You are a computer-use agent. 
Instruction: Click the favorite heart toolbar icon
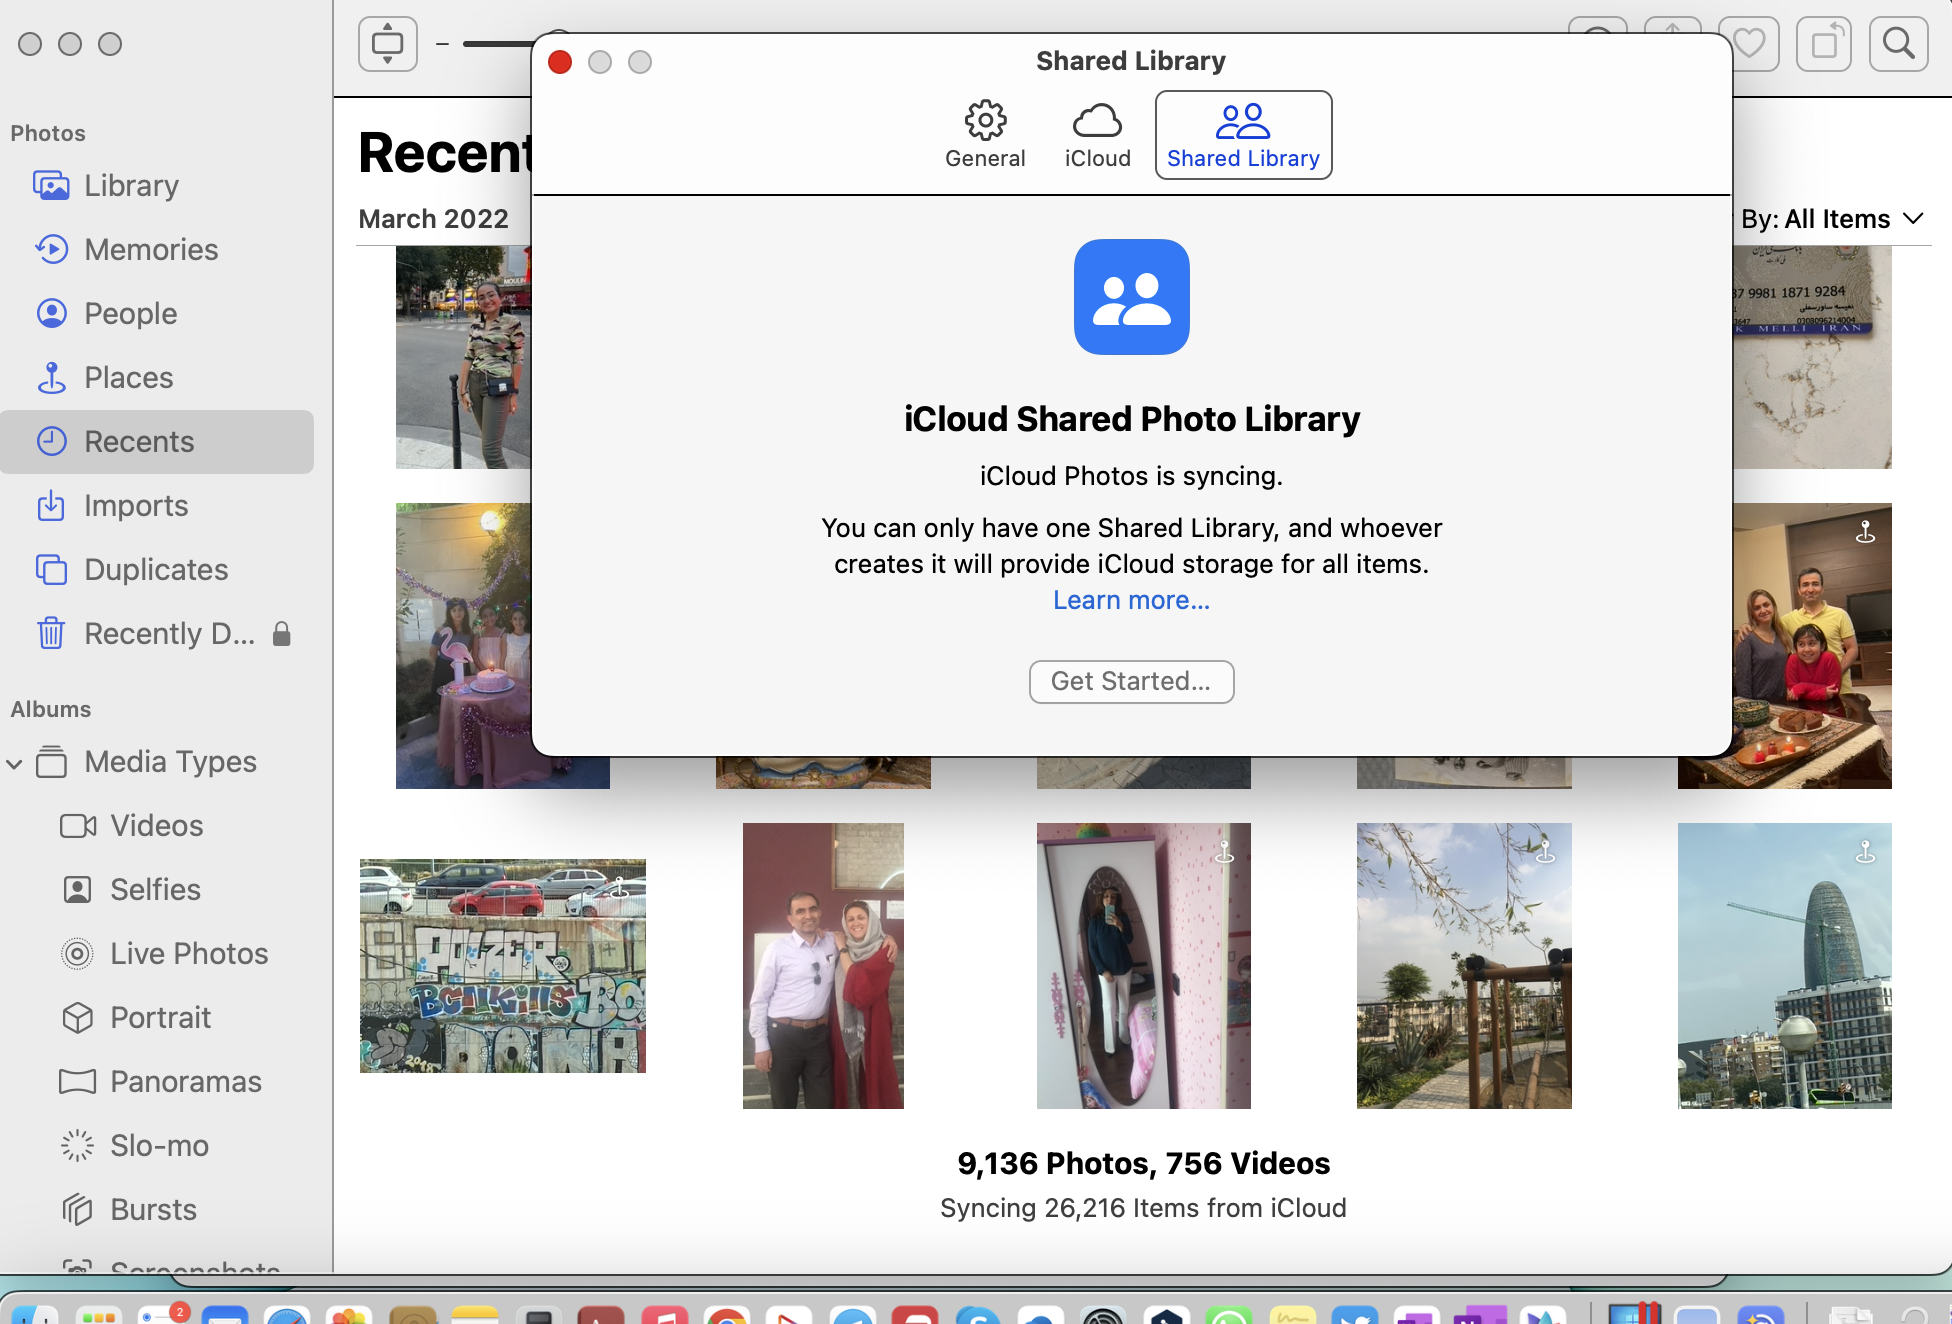point(1749,44)
